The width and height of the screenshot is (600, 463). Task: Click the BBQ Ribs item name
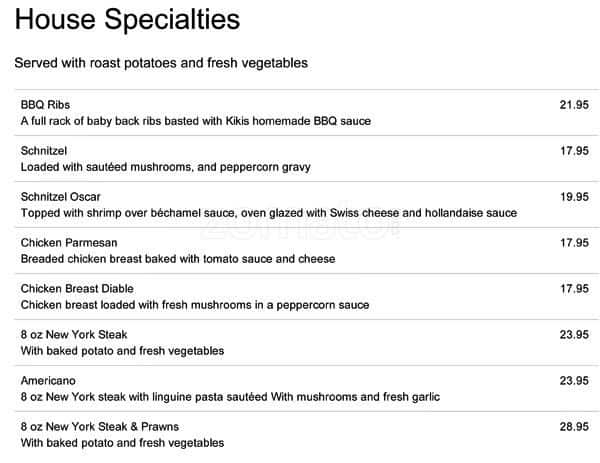[45, 105]
